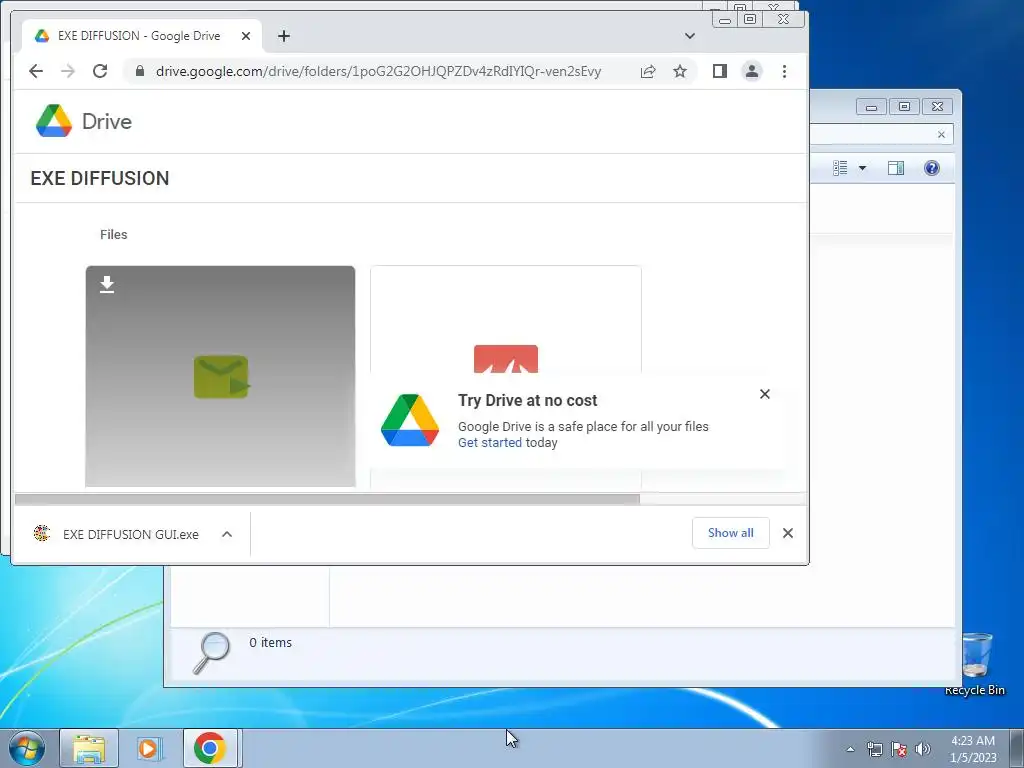Screen dimensions: 1024x768
Task: Click the taskbar clock showing 4:23 AM
Action: tap(973, 749)
